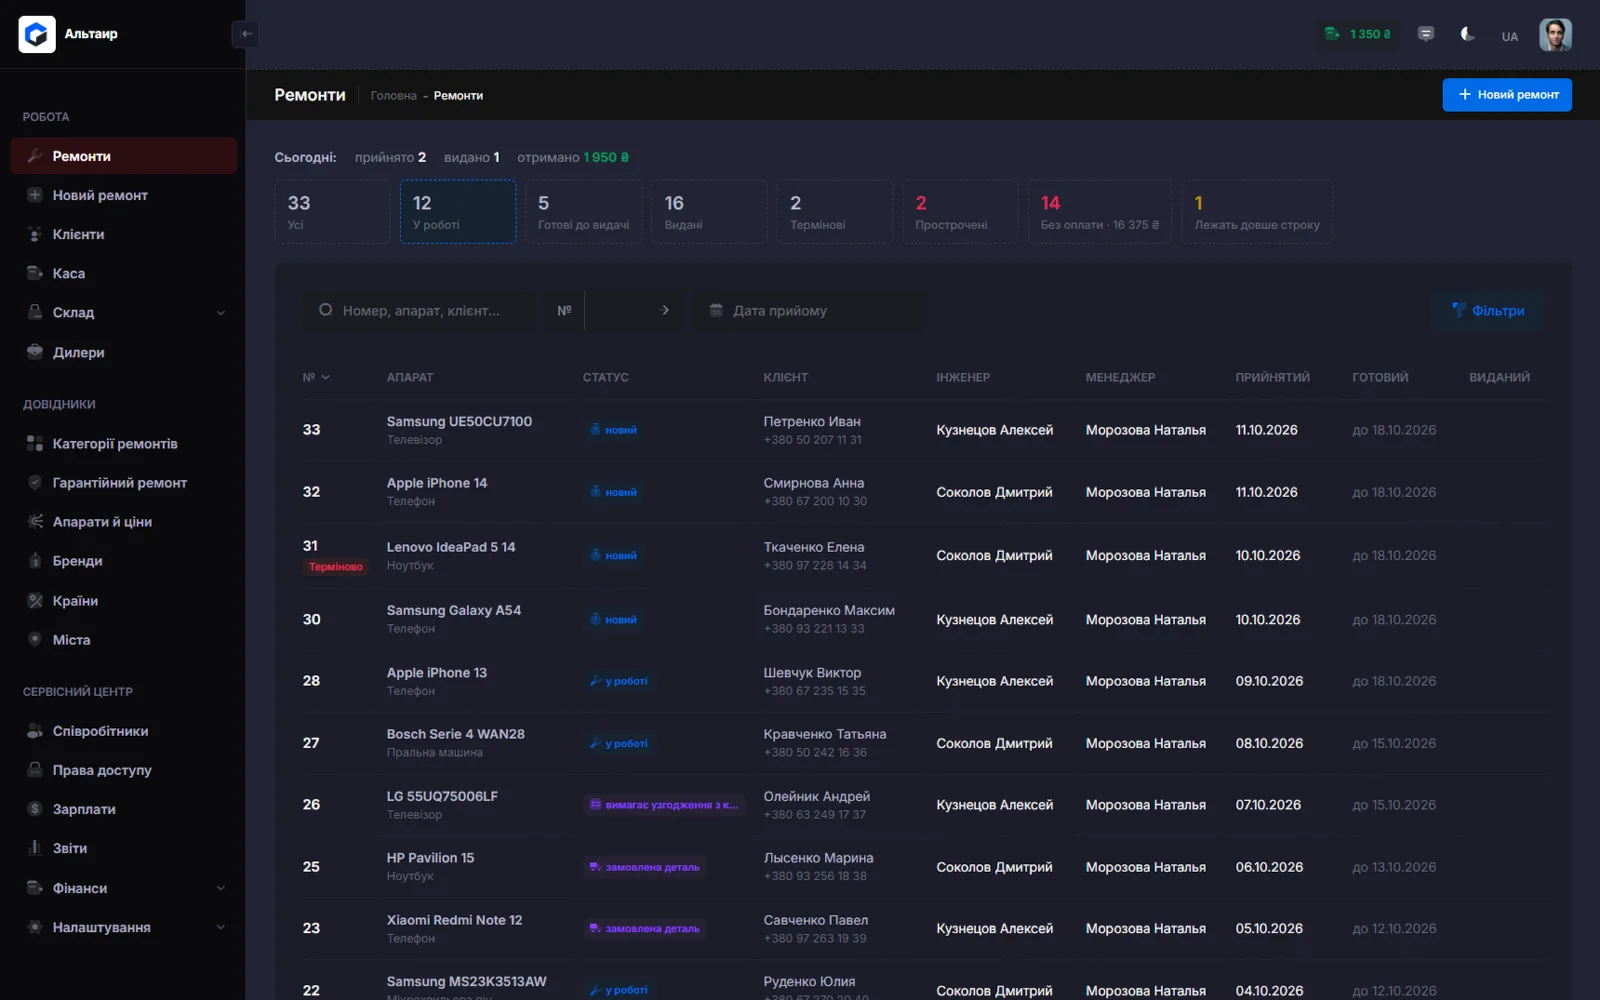Select the 5 Готові до видачі tab
Viewport: 1600px width, 1000px height.
(x=584, y=212)
